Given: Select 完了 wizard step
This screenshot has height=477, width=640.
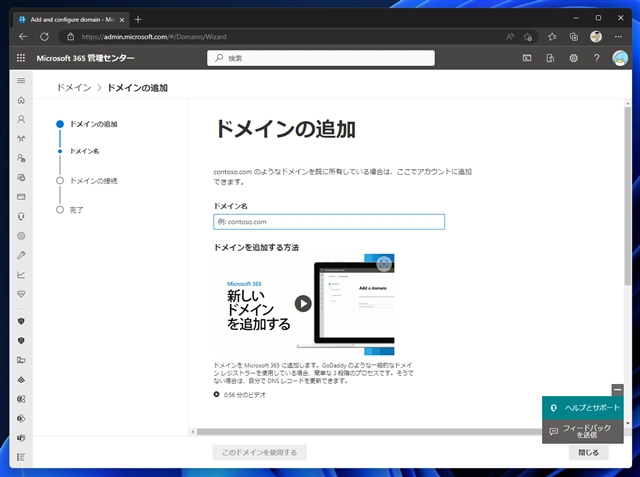Looking at the screenshot, I should click(x=76, y=210).
